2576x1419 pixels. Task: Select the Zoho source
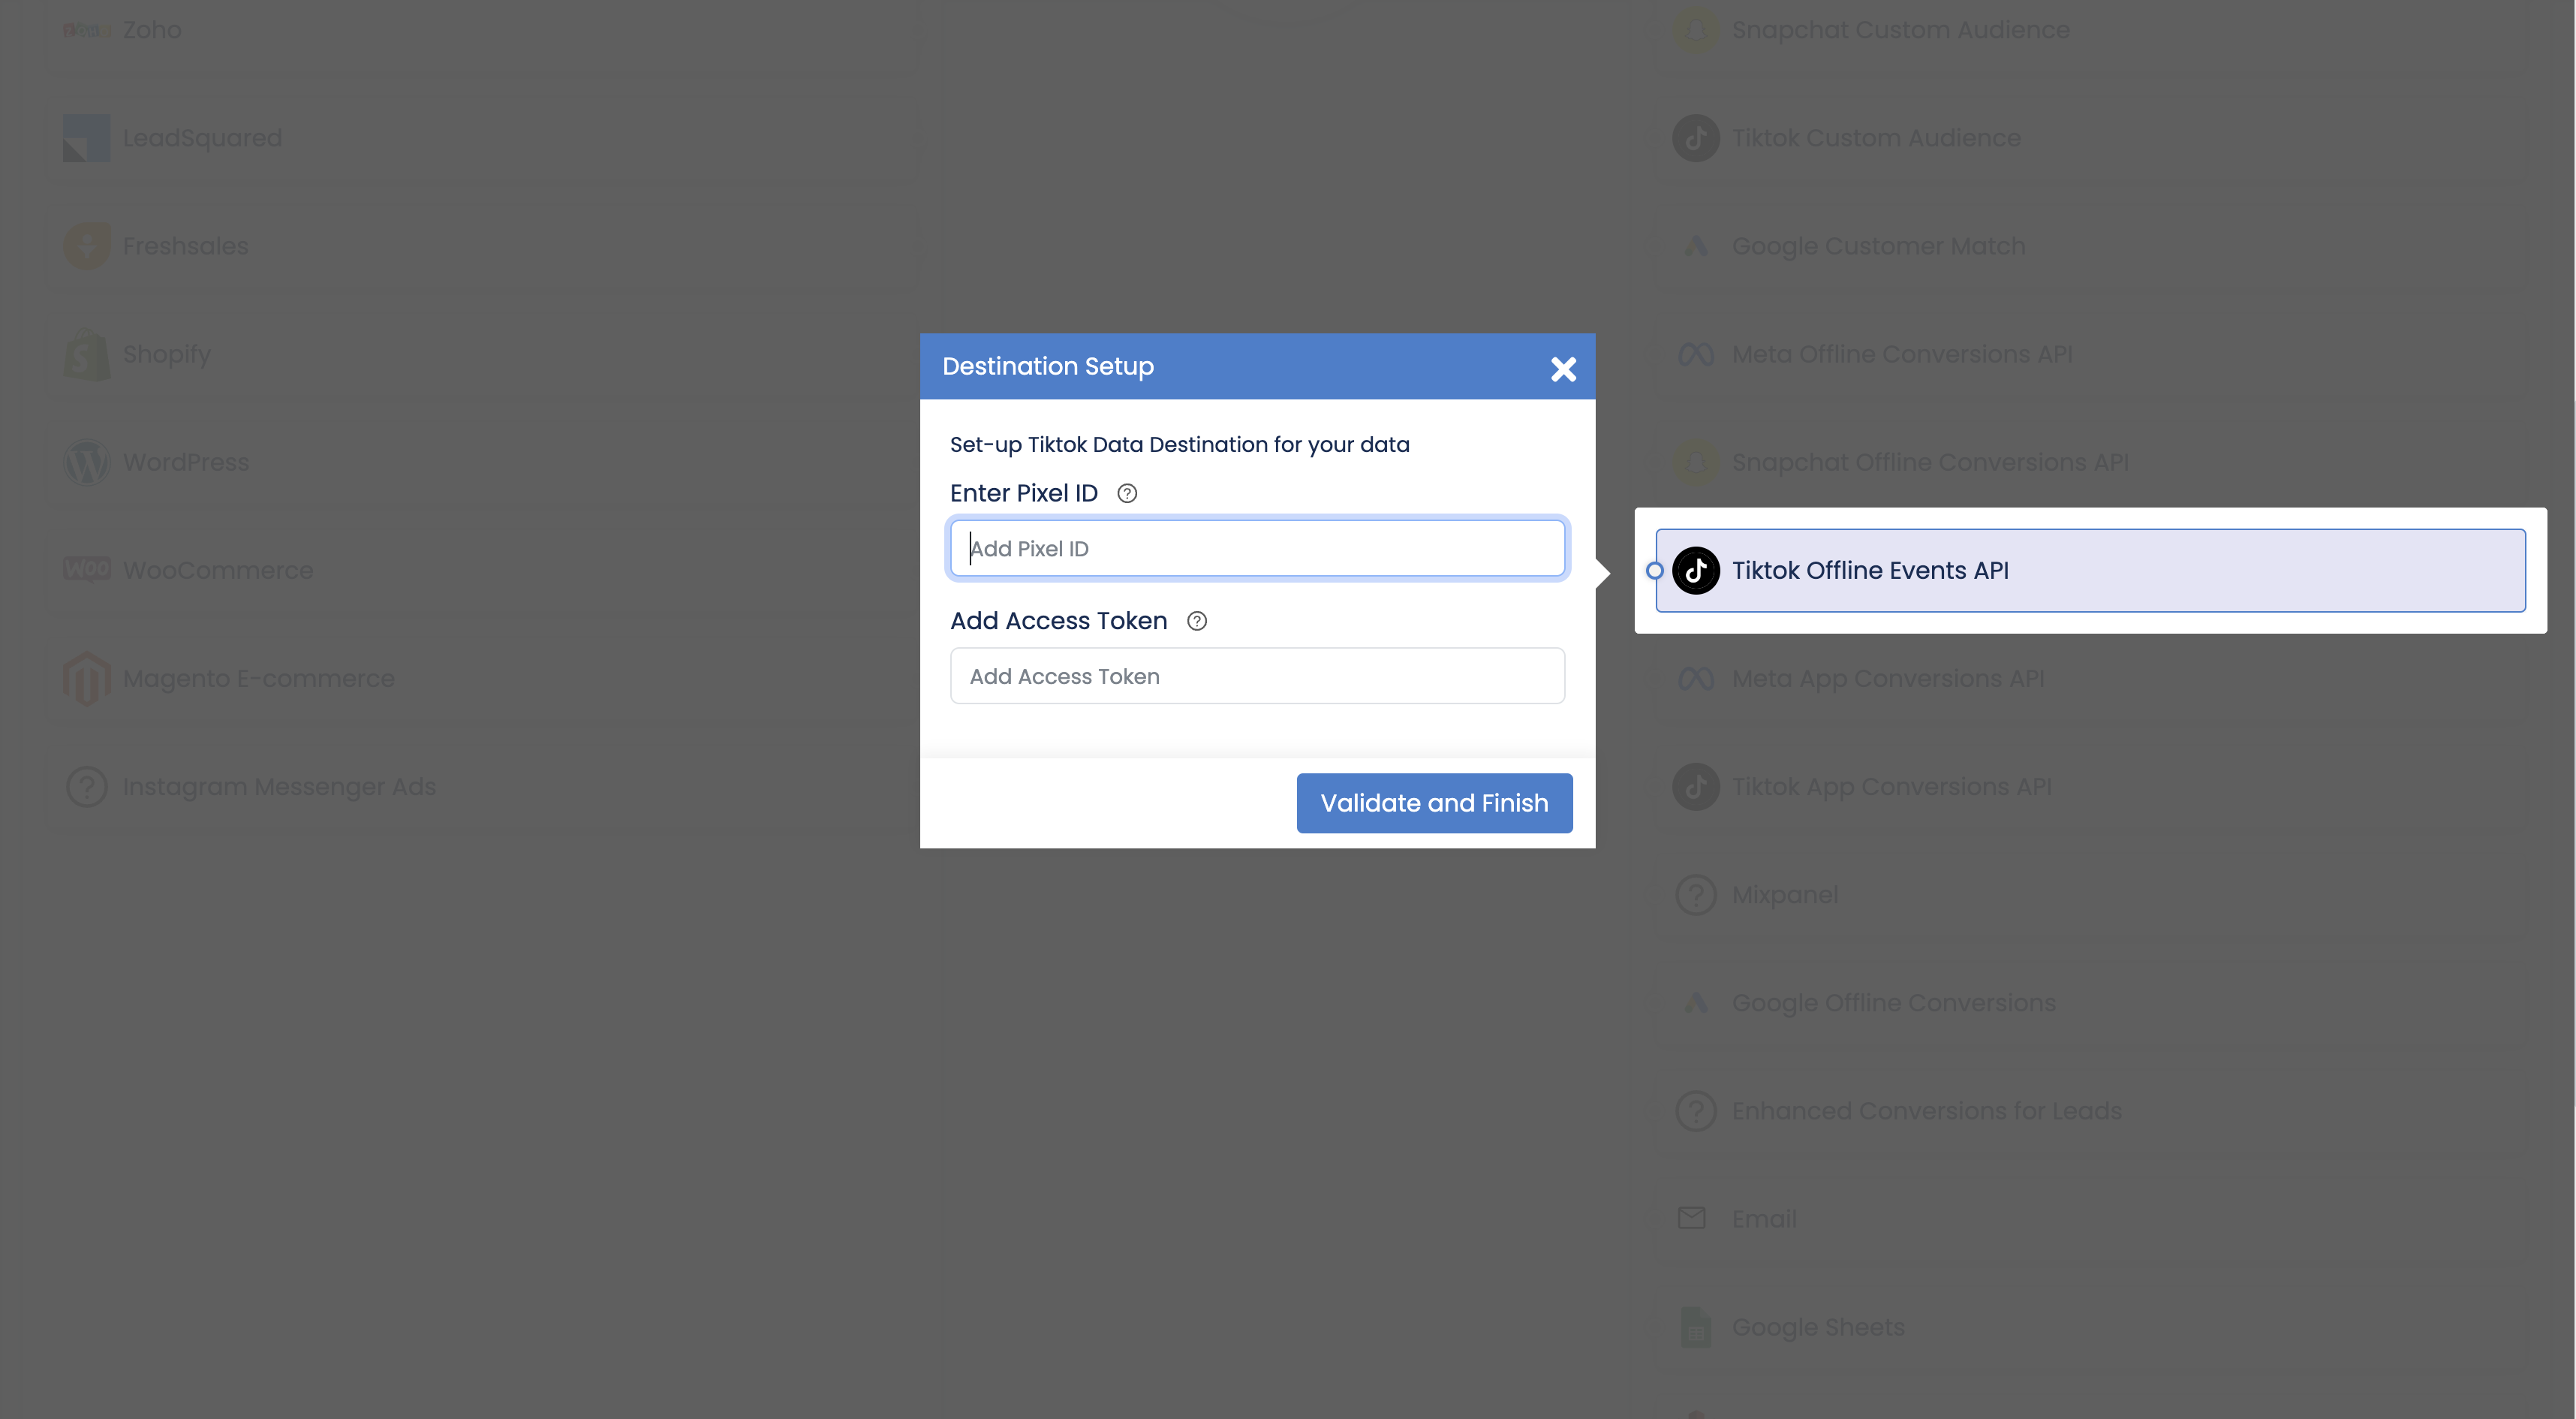click(480, 30)
